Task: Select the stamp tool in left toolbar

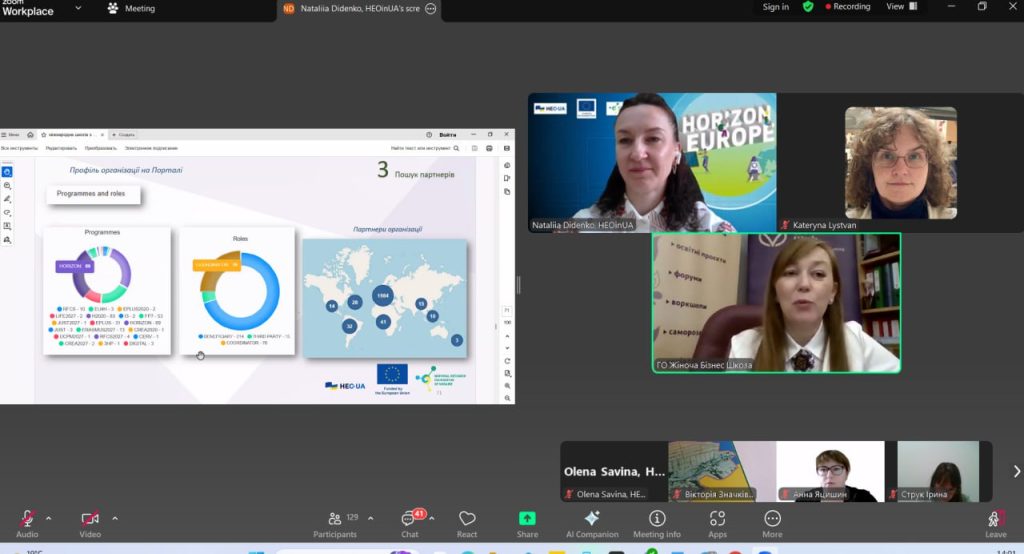Action: (x=7, y=240)
